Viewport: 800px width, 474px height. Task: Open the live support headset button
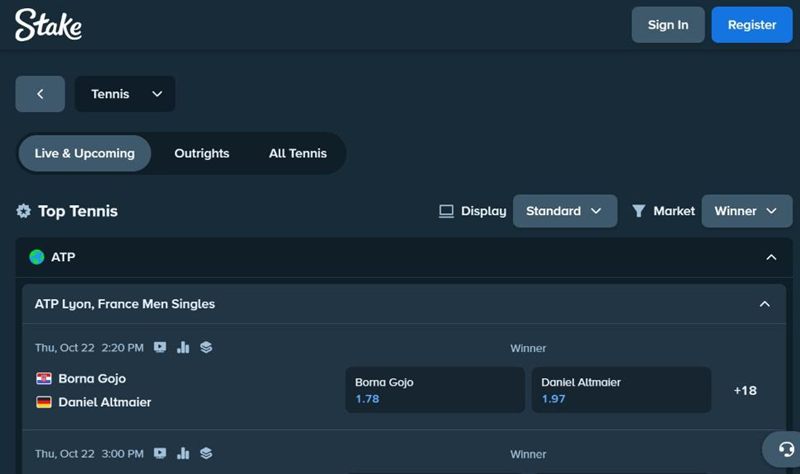click(784, 450)
